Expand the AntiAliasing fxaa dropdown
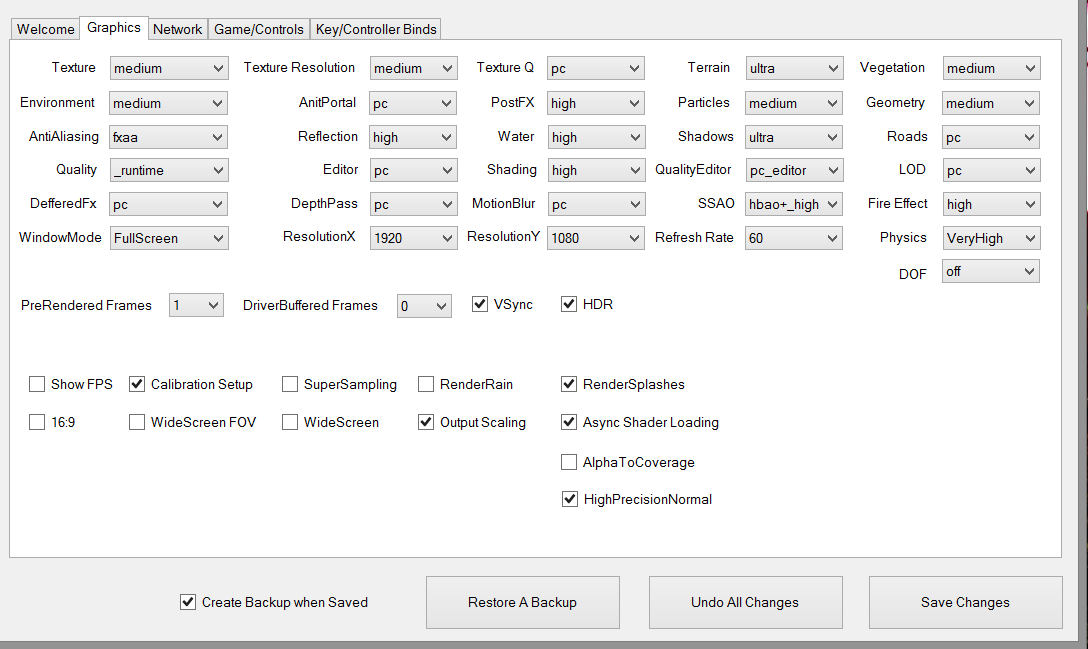Screen dimensions: 1088x649 [168, 137]
